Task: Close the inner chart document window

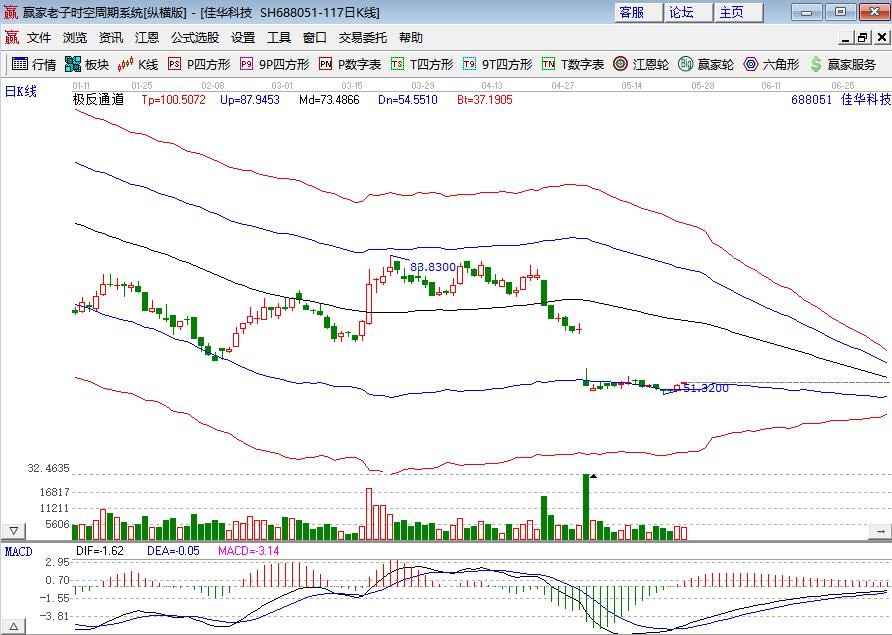Action: tap(881, 38)
